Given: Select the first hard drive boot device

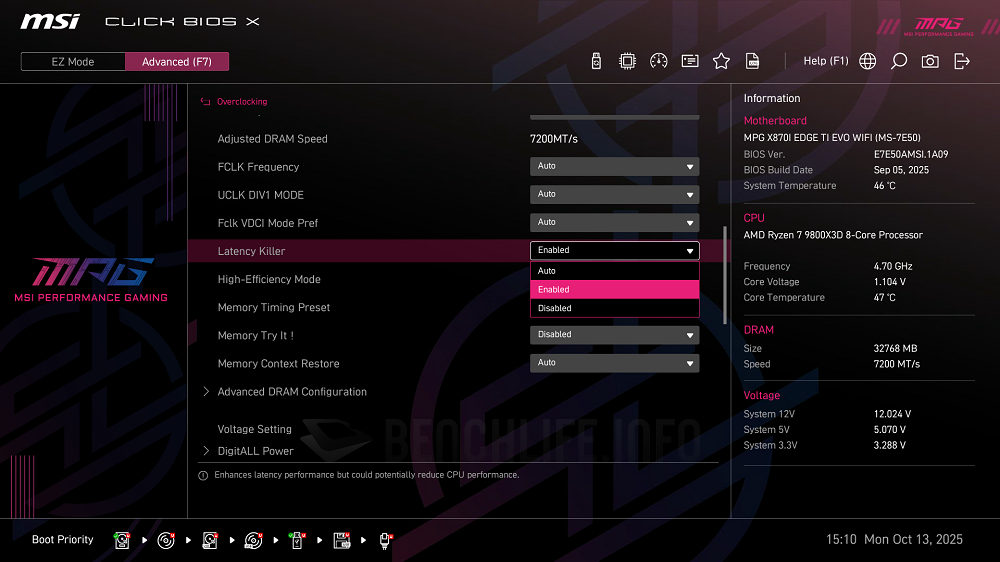Looking at the screenshot, I should coord(122,540).
